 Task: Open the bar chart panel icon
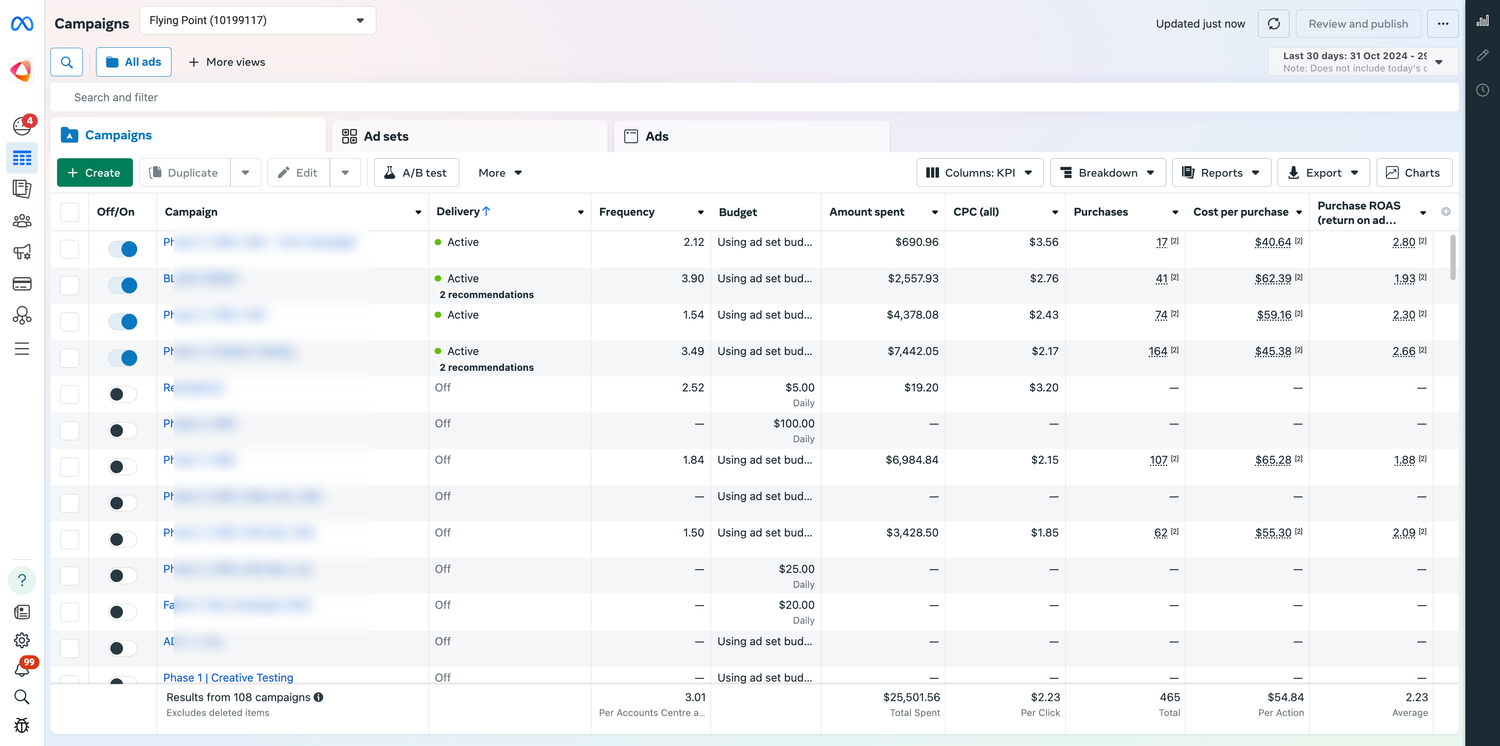1483,21
